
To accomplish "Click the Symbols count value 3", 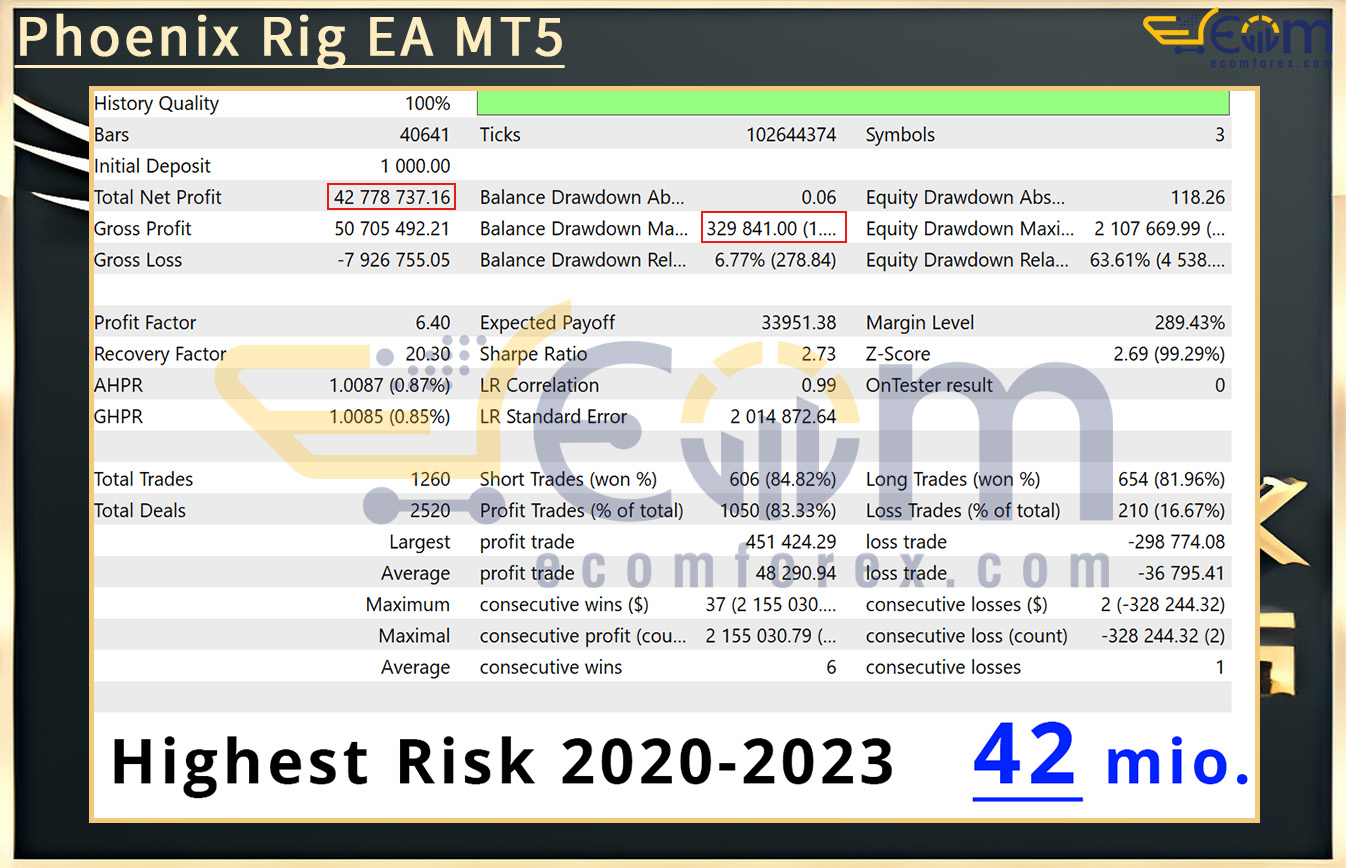I will point(1218,135).
